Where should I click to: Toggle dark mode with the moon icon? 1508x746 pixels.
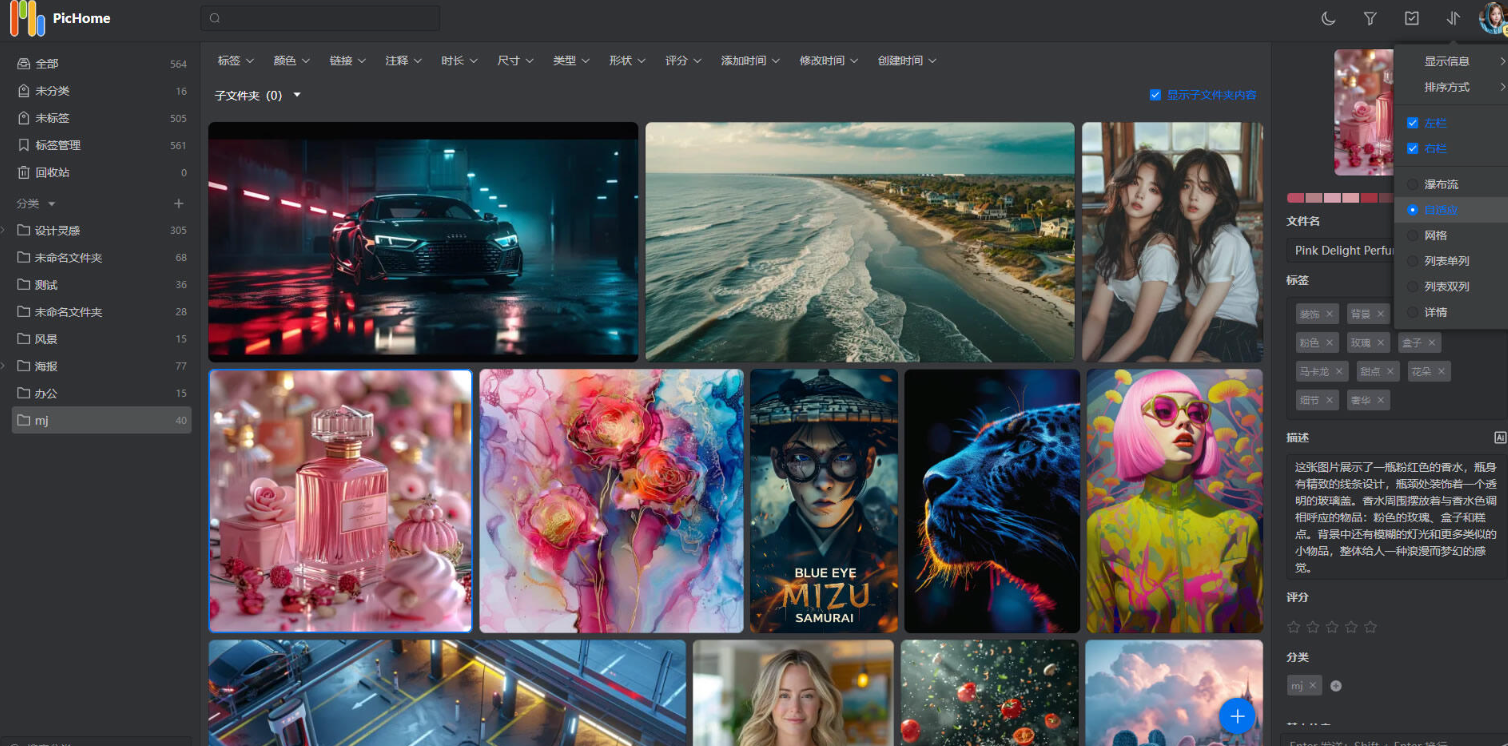[1328, 18]
